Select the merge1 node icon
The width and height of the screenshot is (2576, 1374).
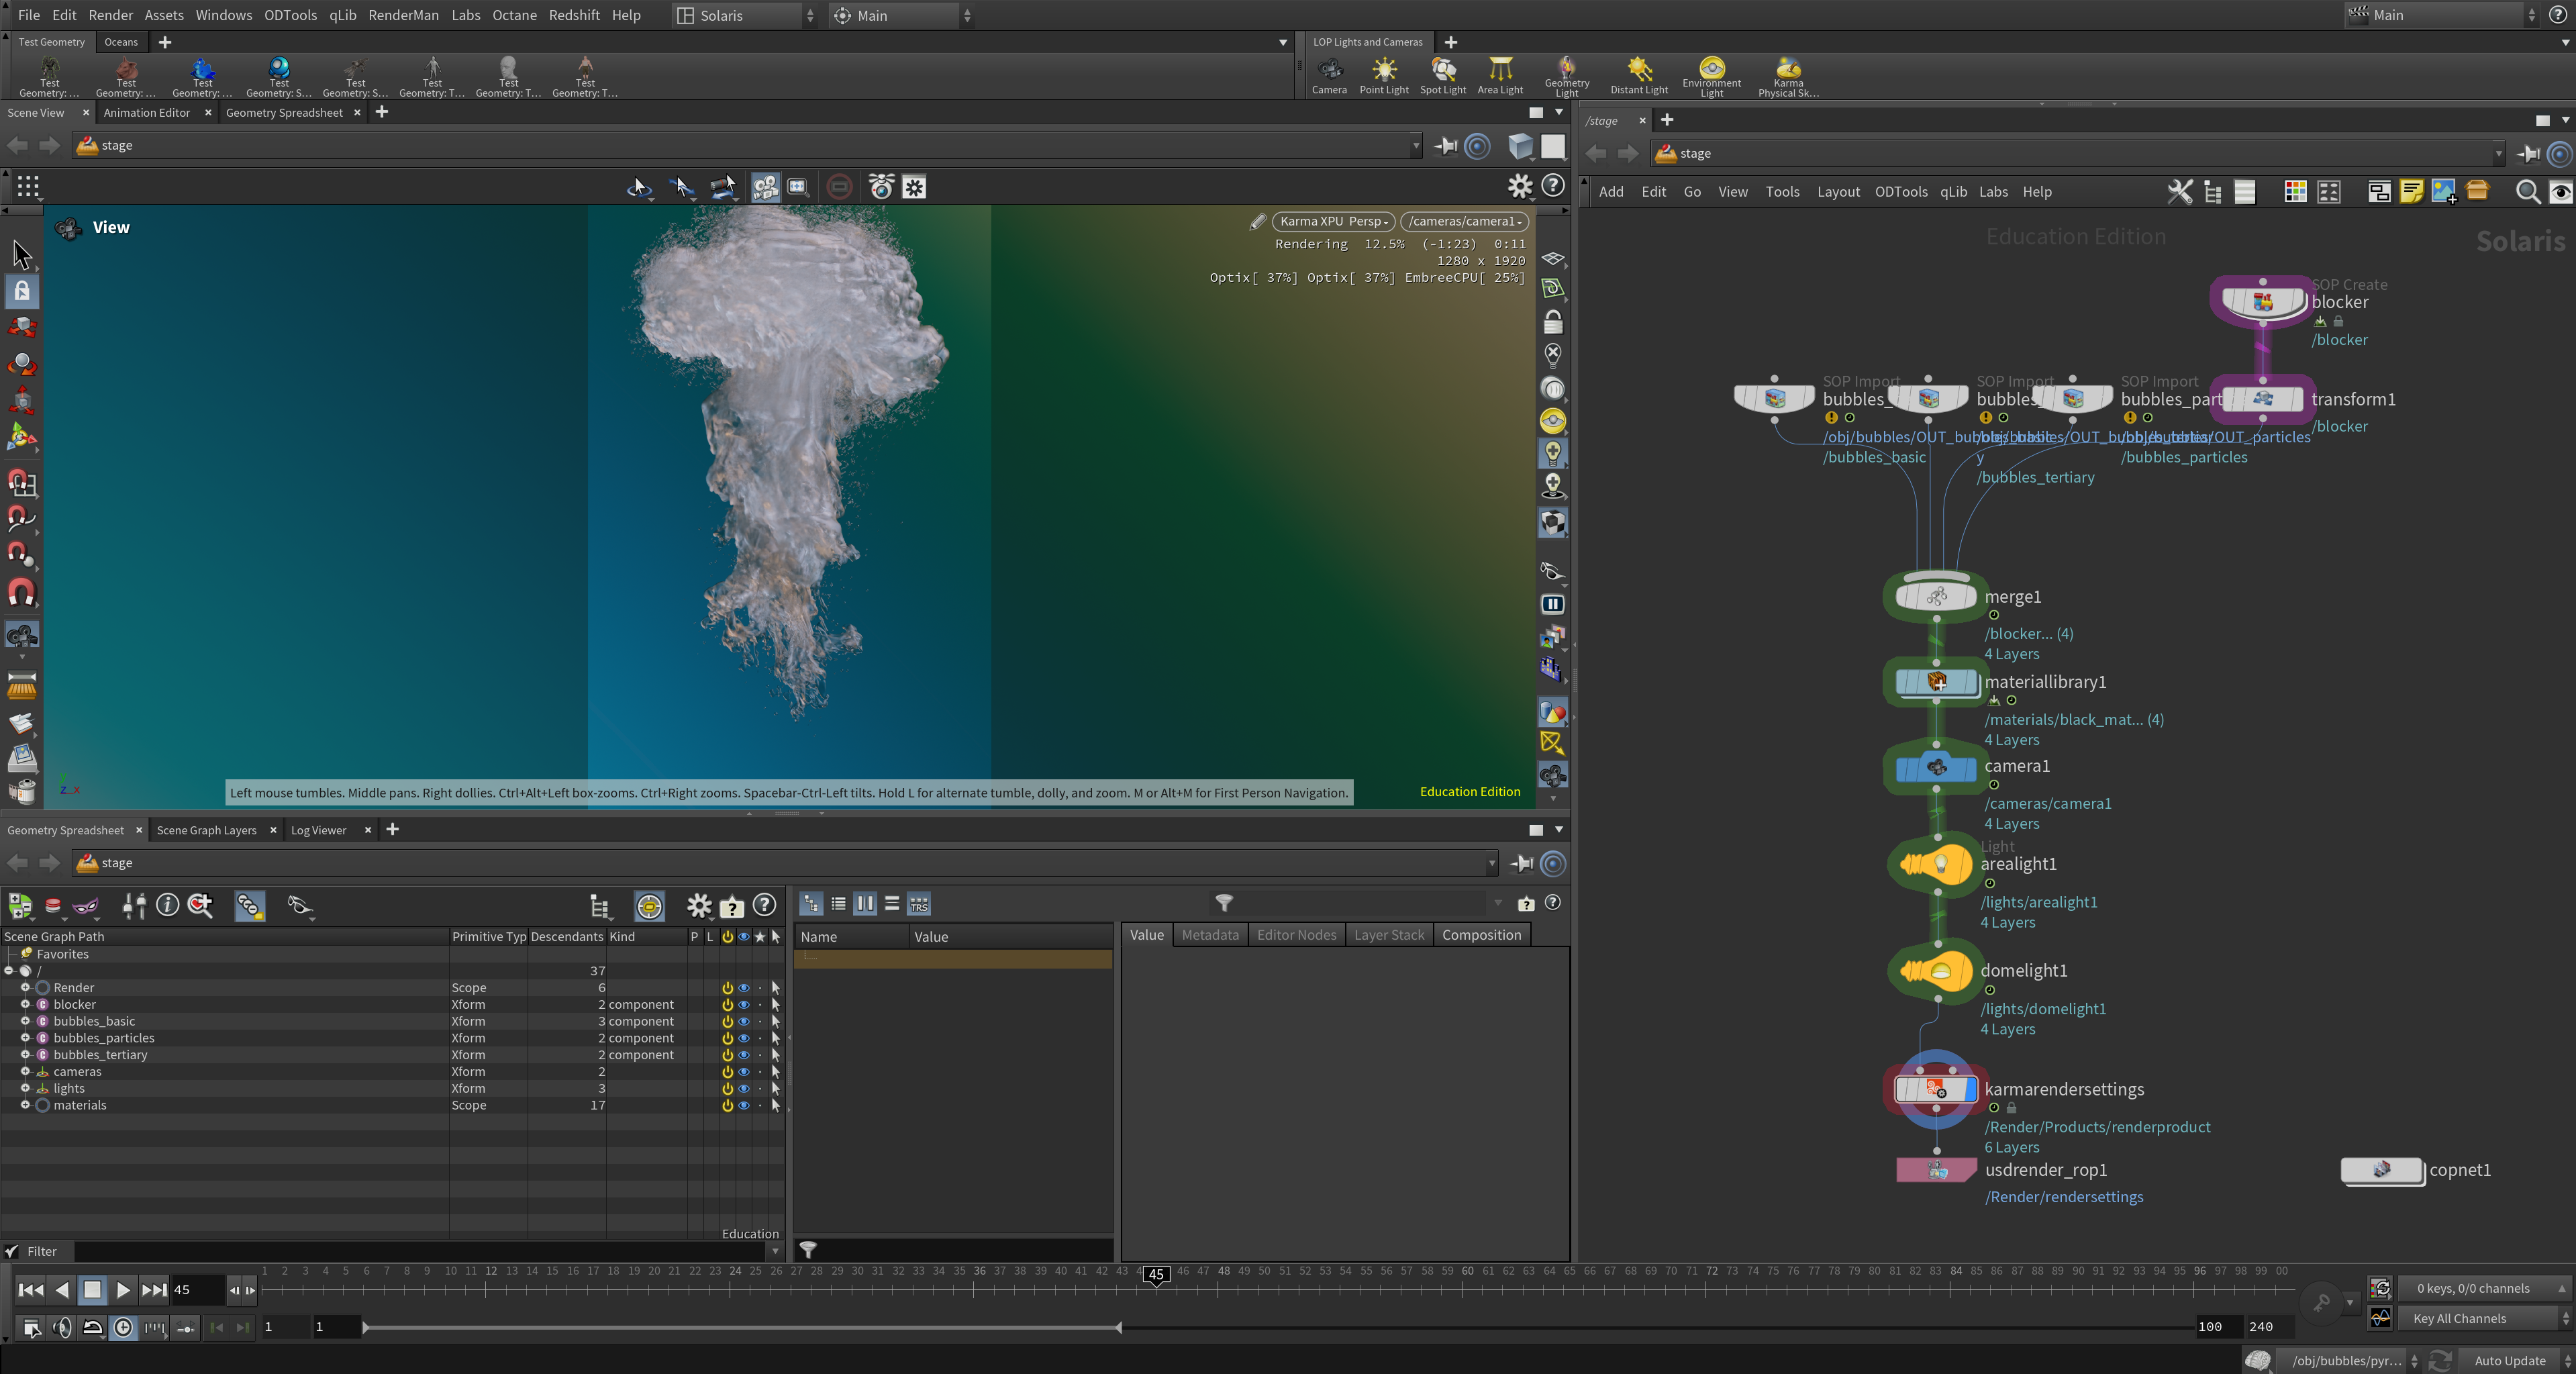point(1936,597)
